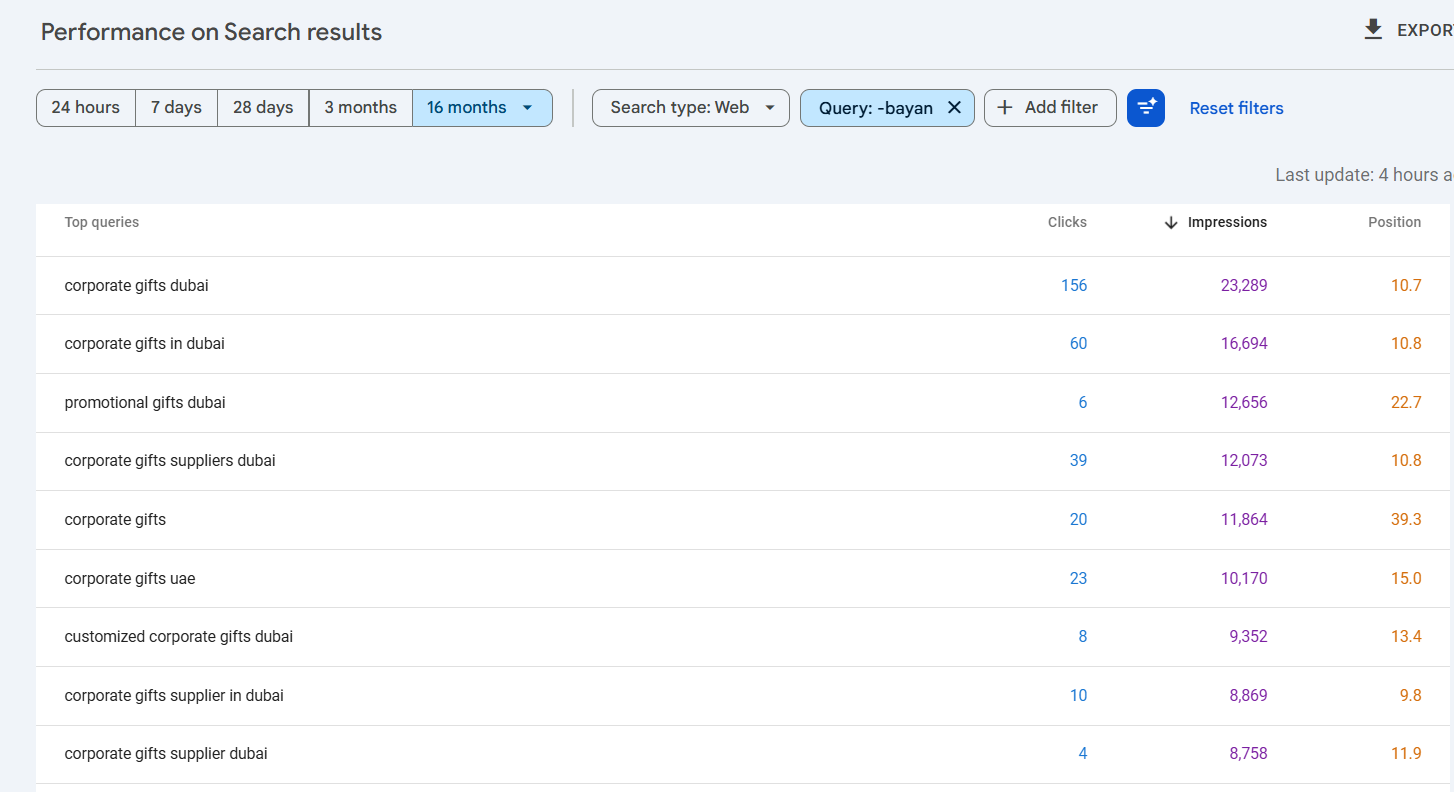The height and width of the screenshot is (792, 1454).
Task: Click the 9.8 position value
Action: (x=1410, y=695)
